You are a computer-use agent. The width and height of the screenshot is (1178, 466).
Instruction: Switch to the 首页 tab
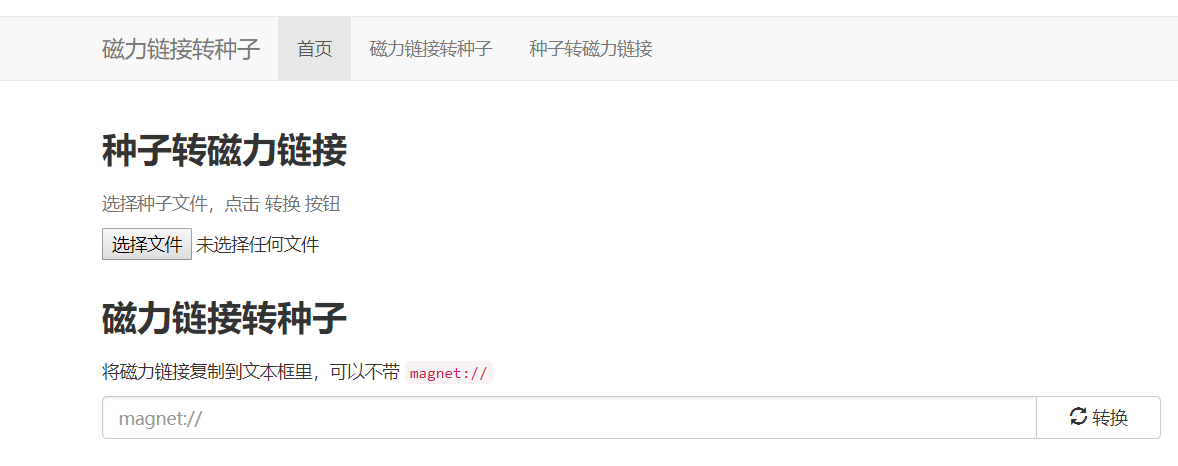(x=314, y=49)
